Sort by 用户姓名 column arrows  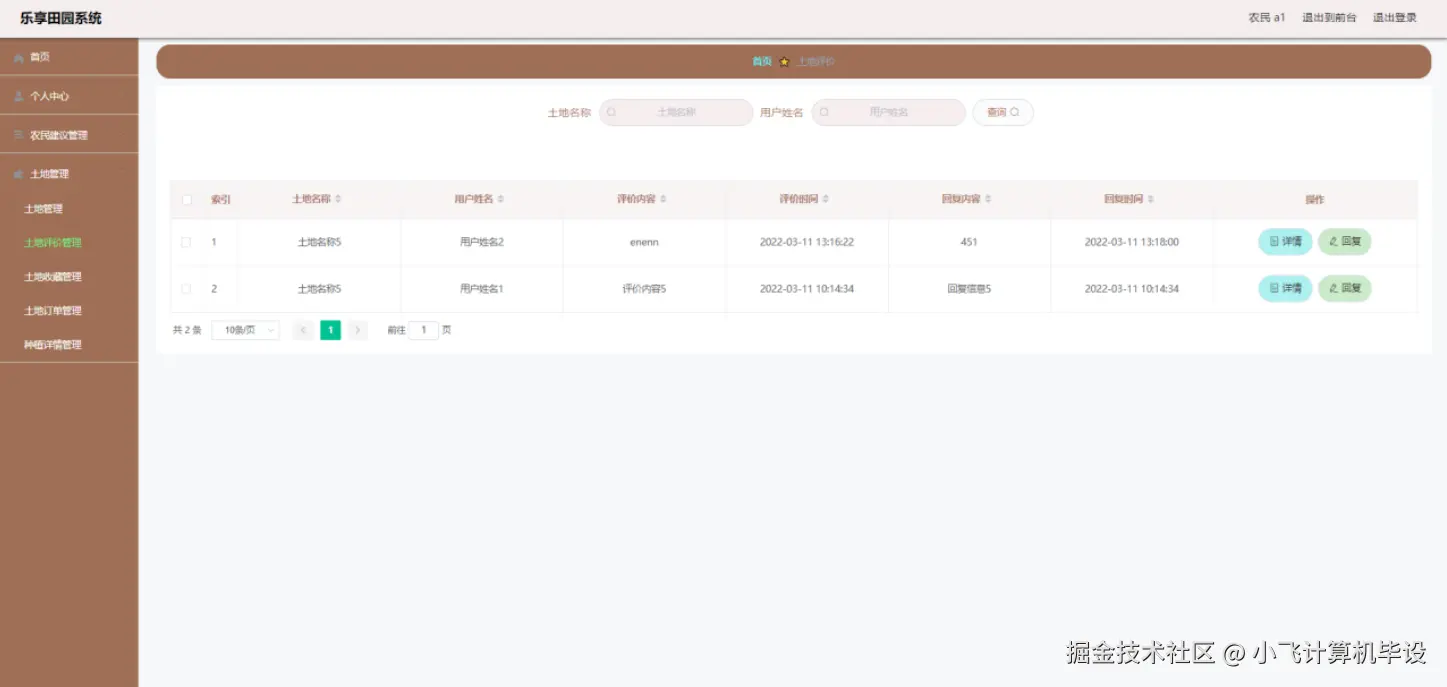(x=501, y=200)
